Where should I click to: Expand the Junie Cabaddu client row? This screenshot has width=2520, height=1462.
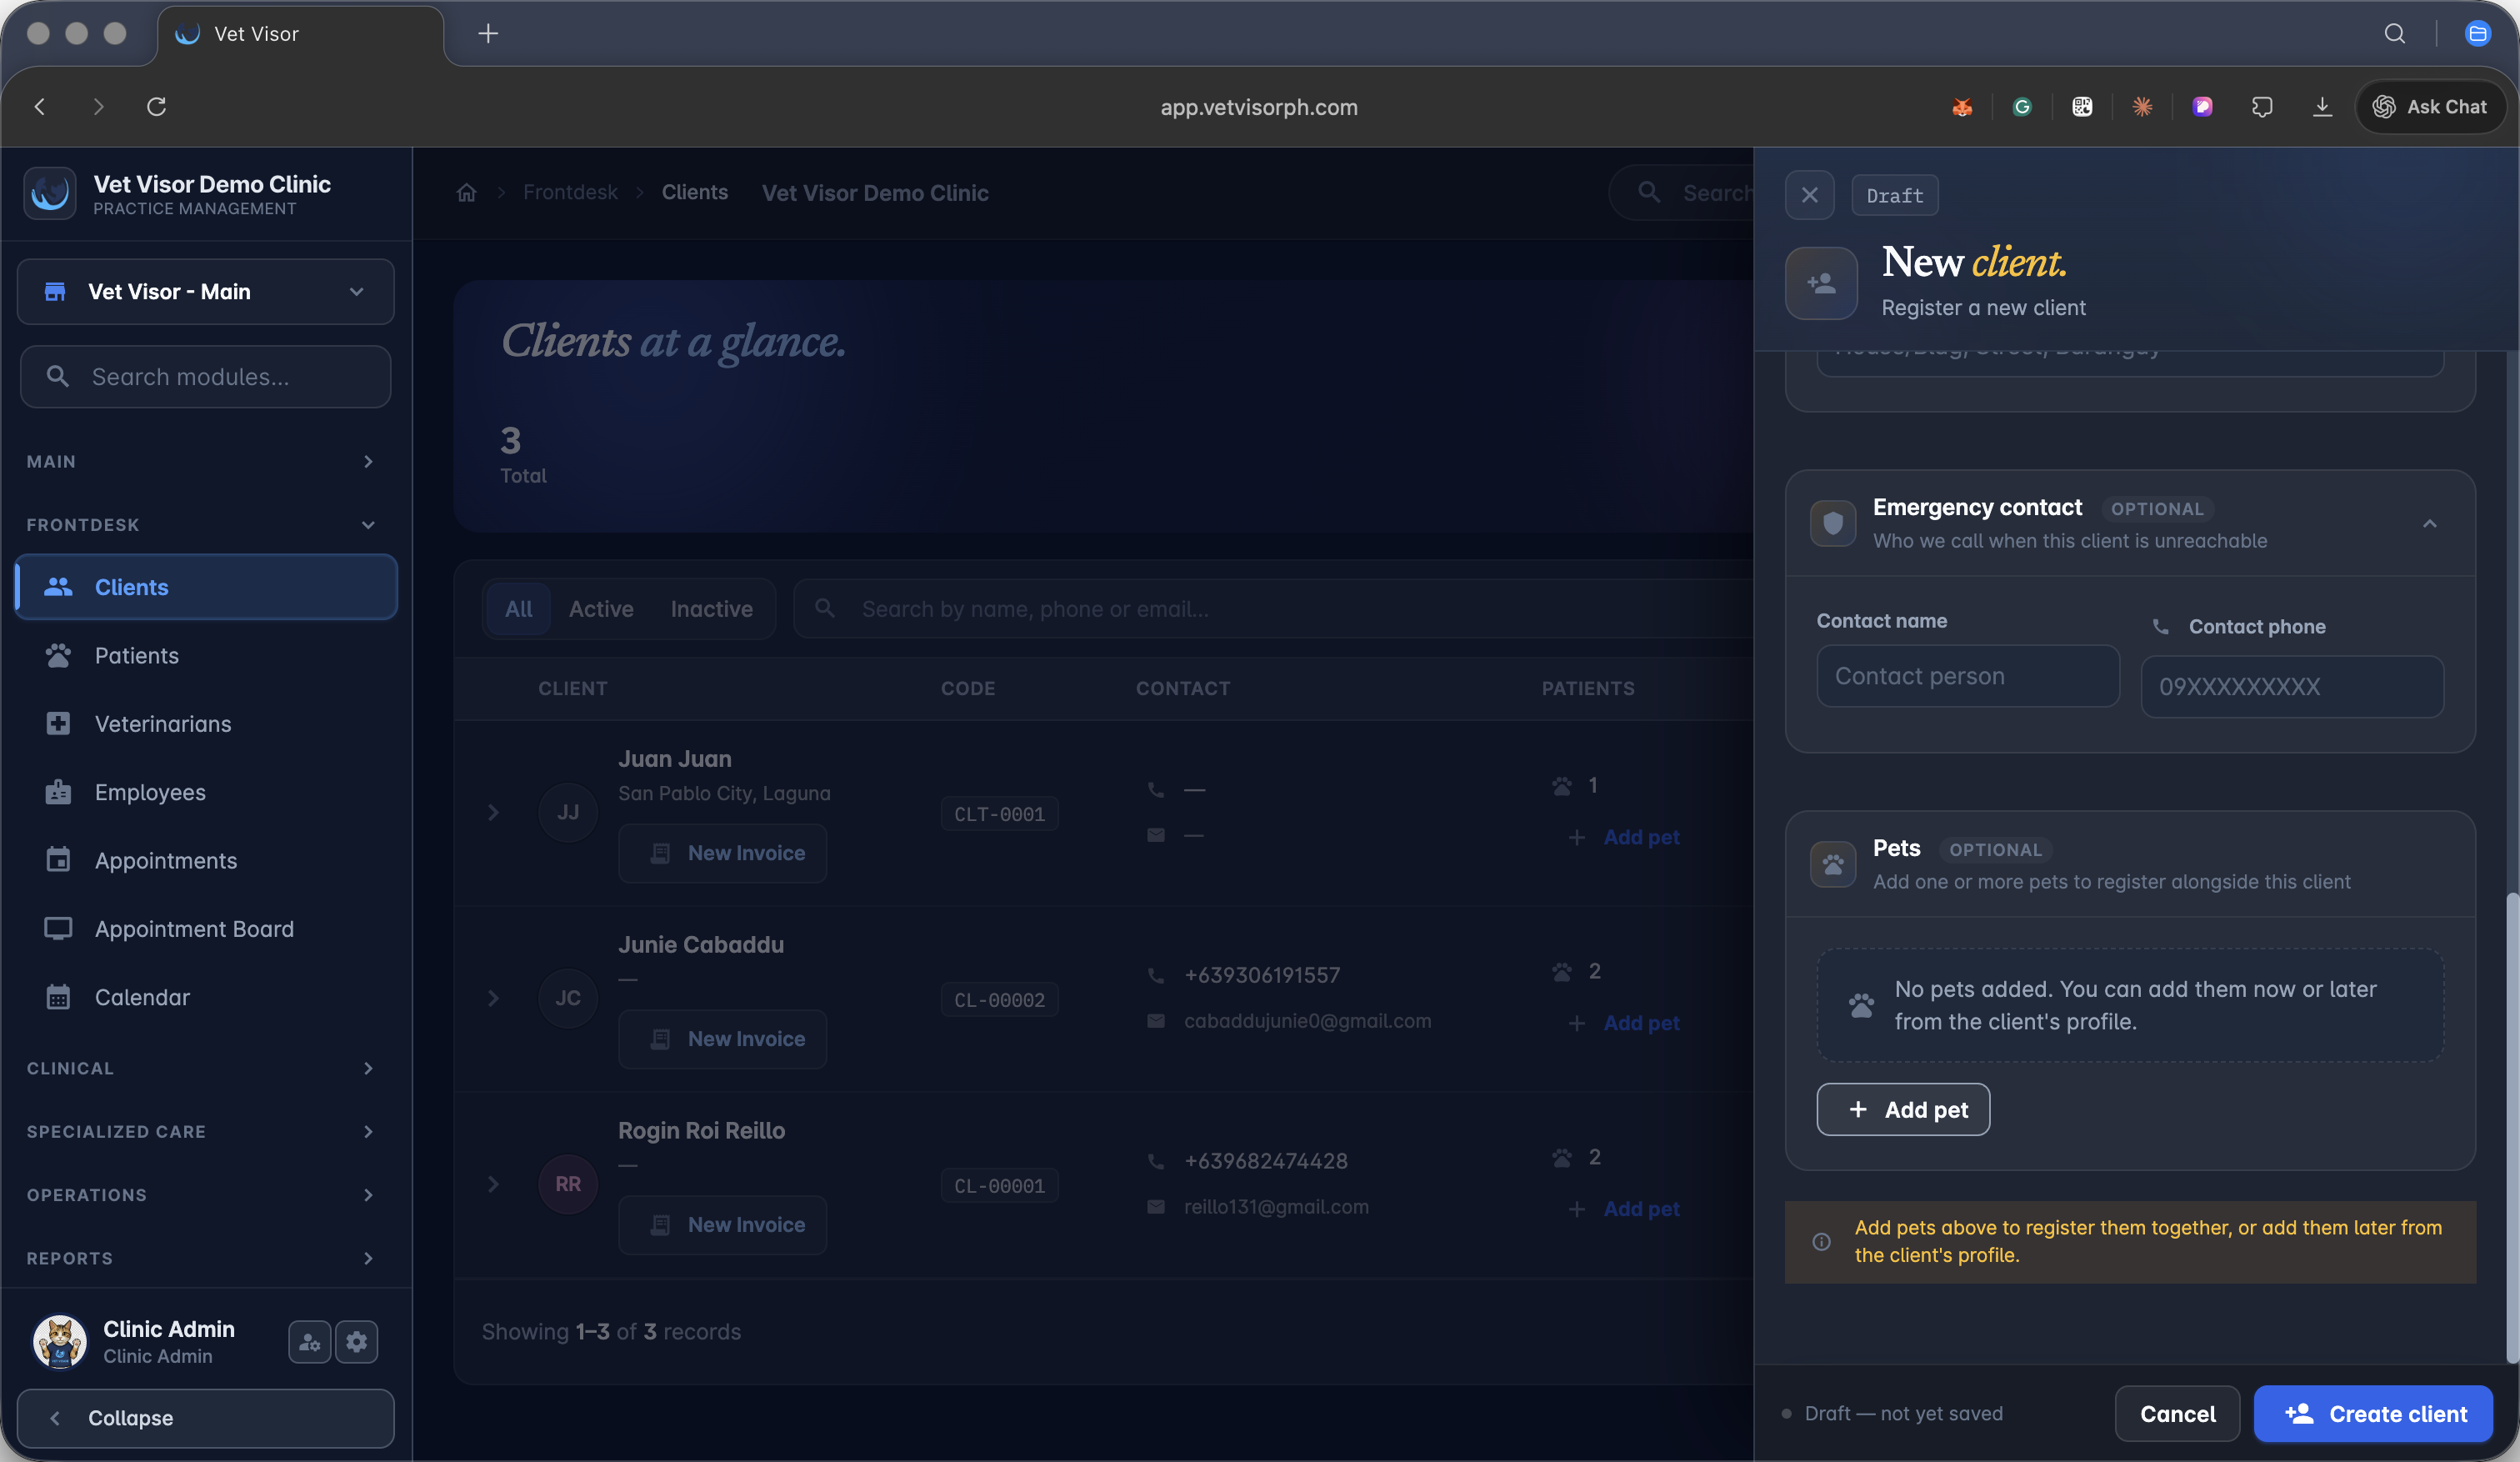point(493,998)
